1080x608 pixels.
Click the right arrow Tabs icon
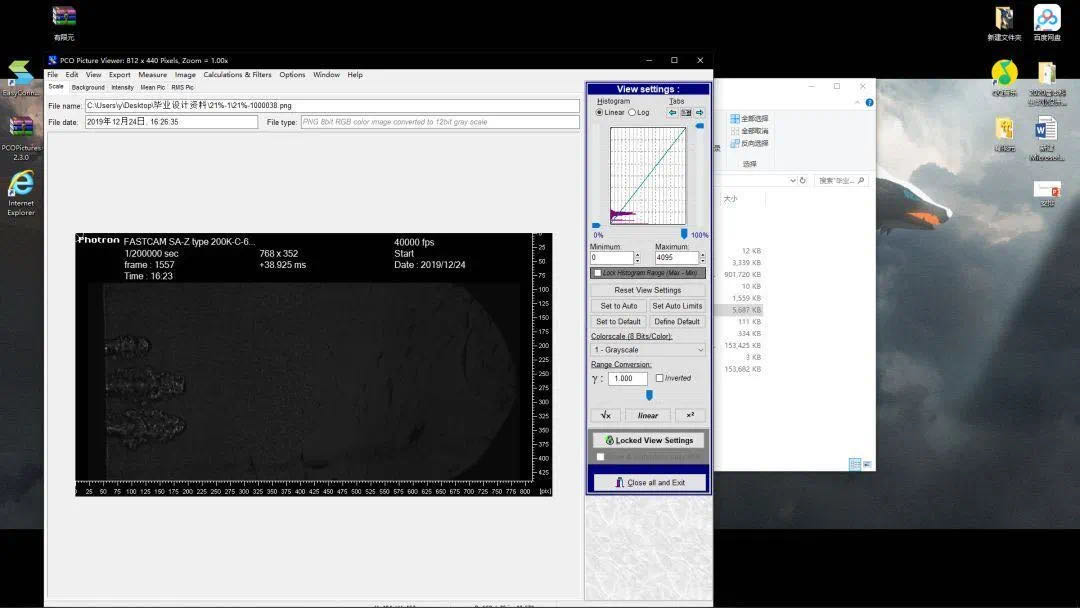point(700,113)
